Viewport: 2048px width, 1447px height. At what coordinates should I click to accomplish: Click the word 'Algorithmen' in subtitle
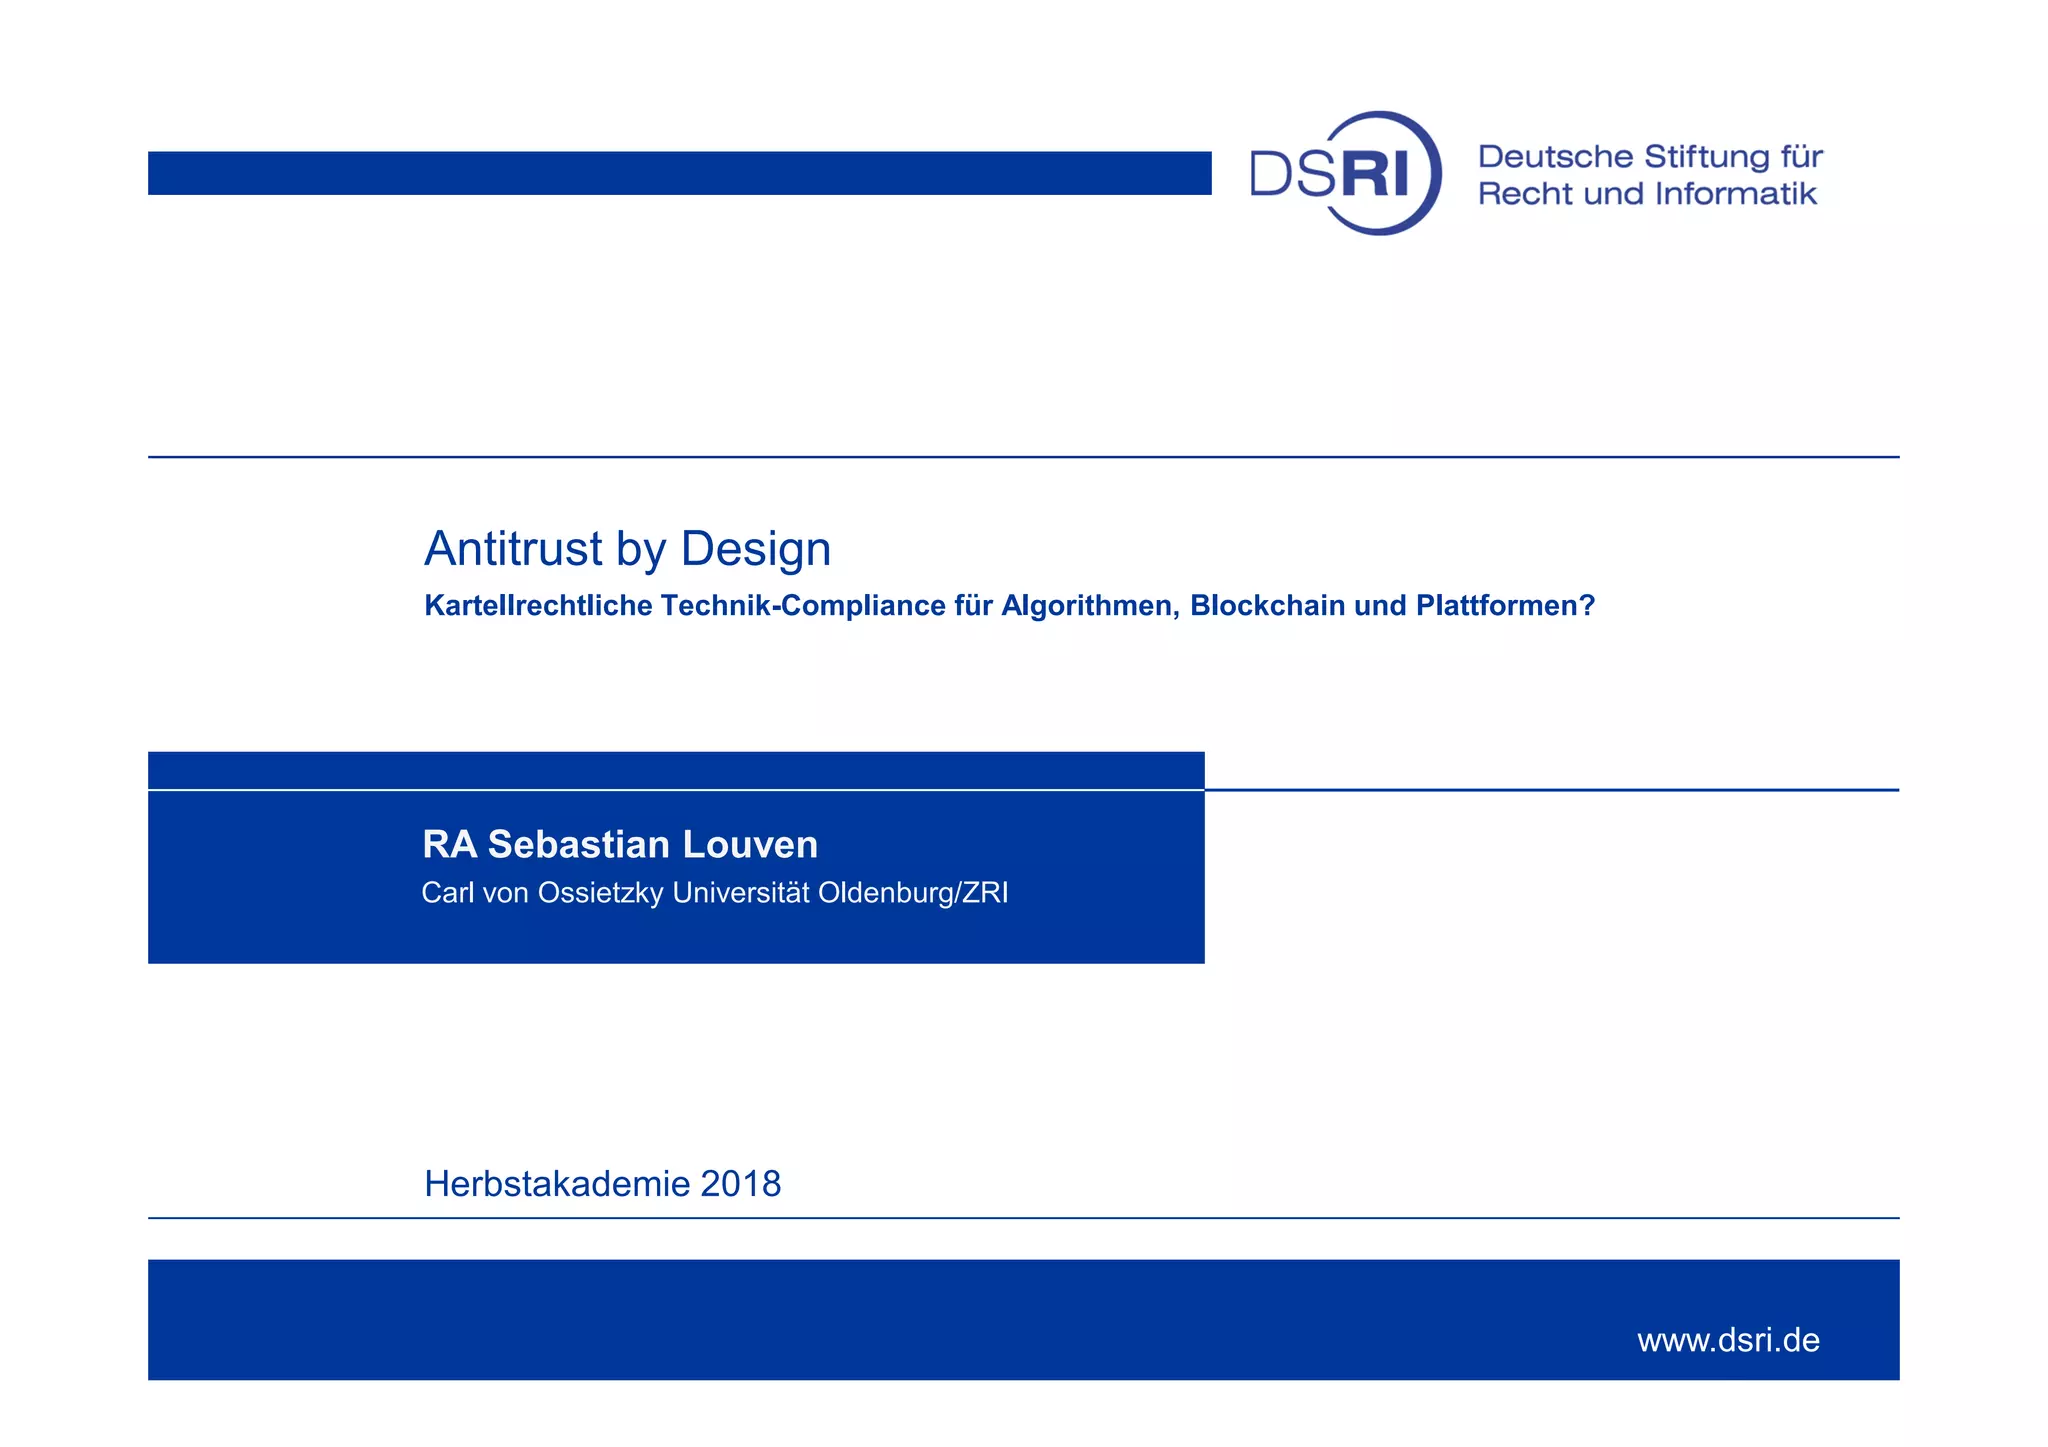[1086, 606]
